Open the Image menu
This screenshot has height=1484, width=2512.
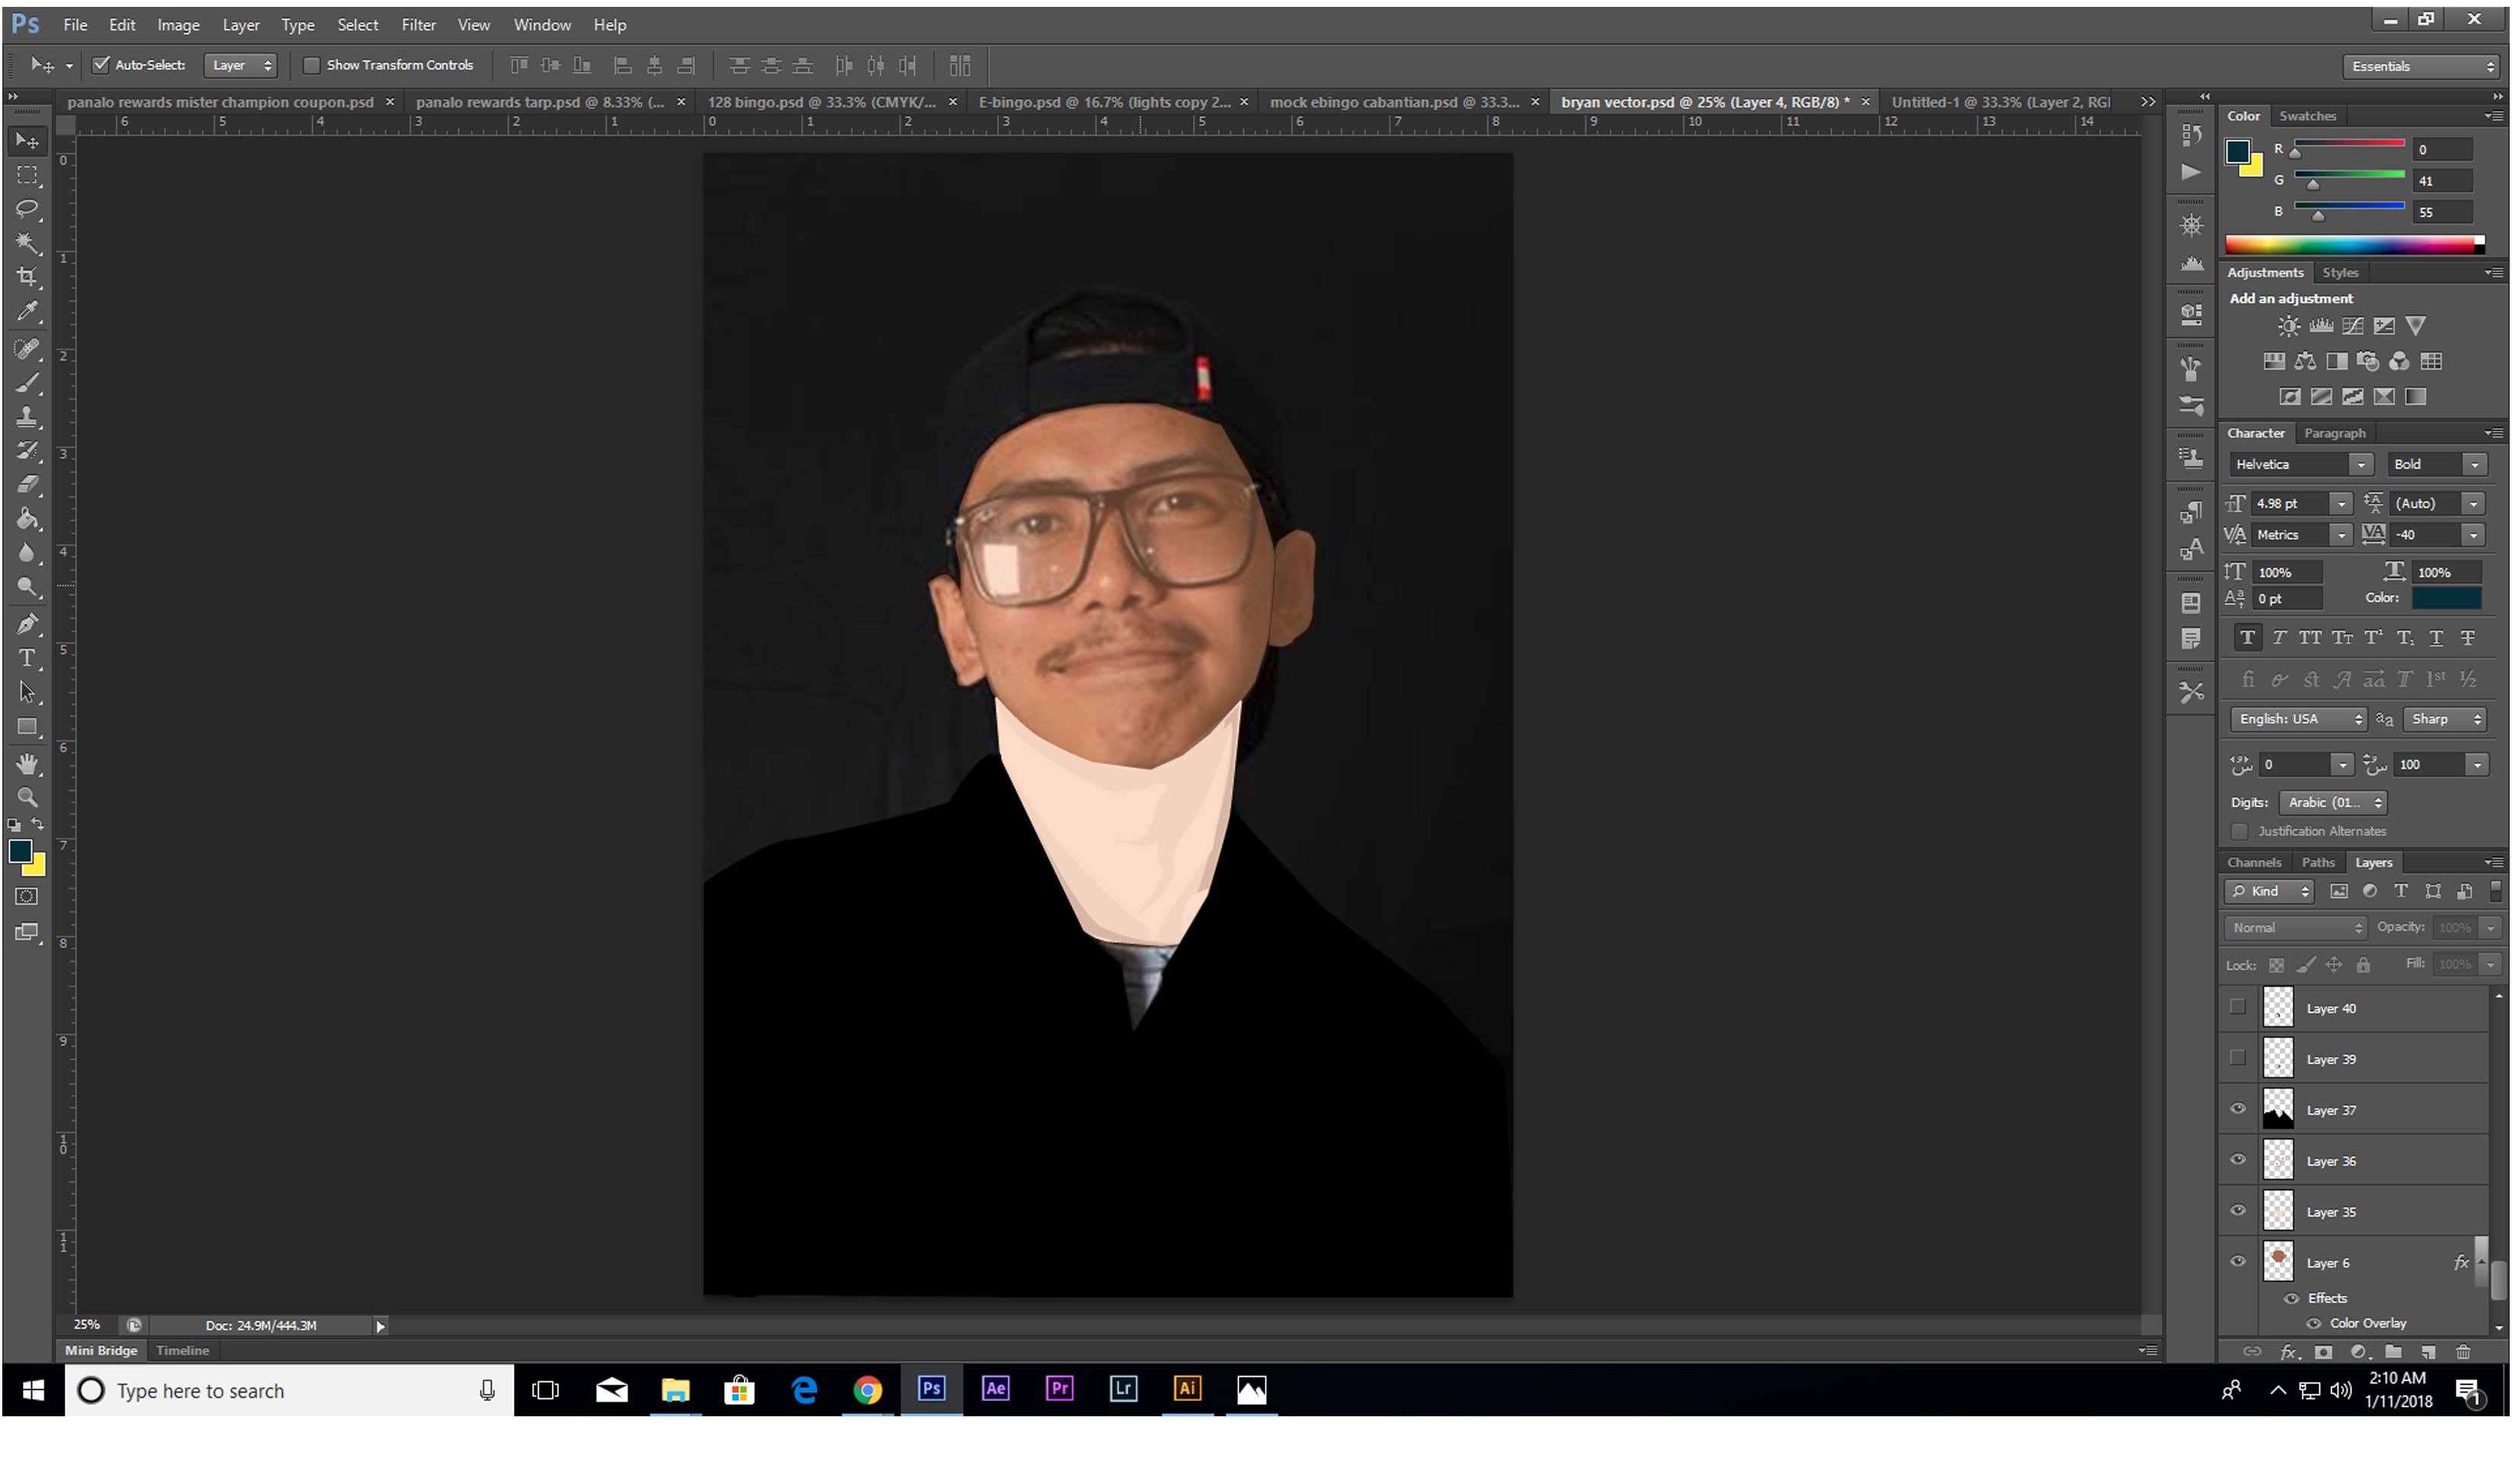coord(178,25)
